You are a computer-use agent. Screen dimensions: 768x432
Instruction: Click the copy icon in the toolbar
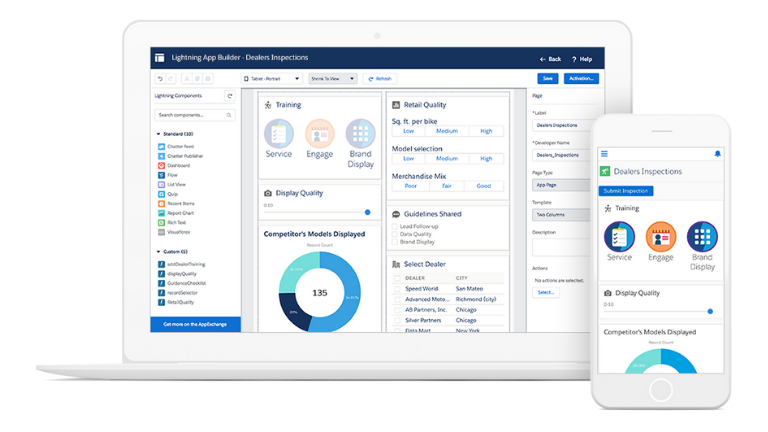click(x=197, y=79)
